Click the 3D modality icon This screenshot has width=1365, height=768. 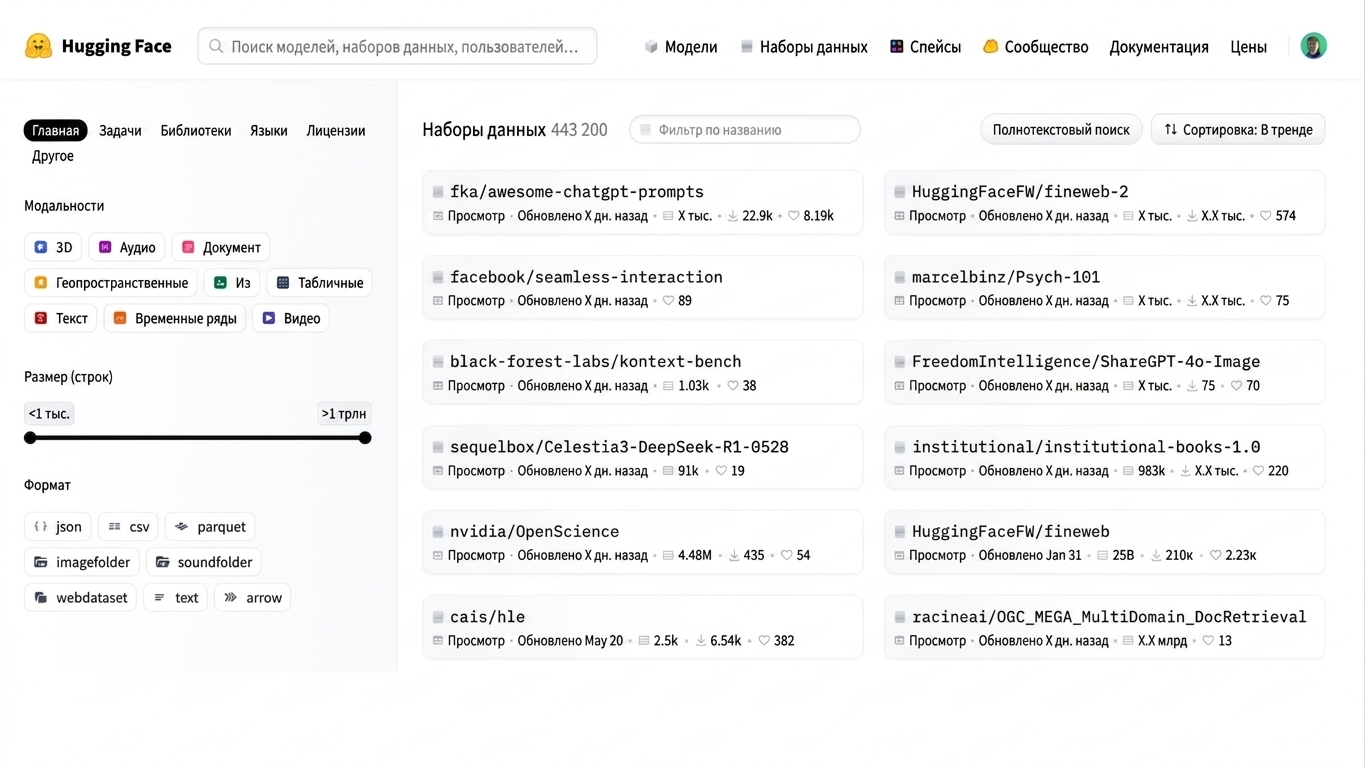(41, 247)
